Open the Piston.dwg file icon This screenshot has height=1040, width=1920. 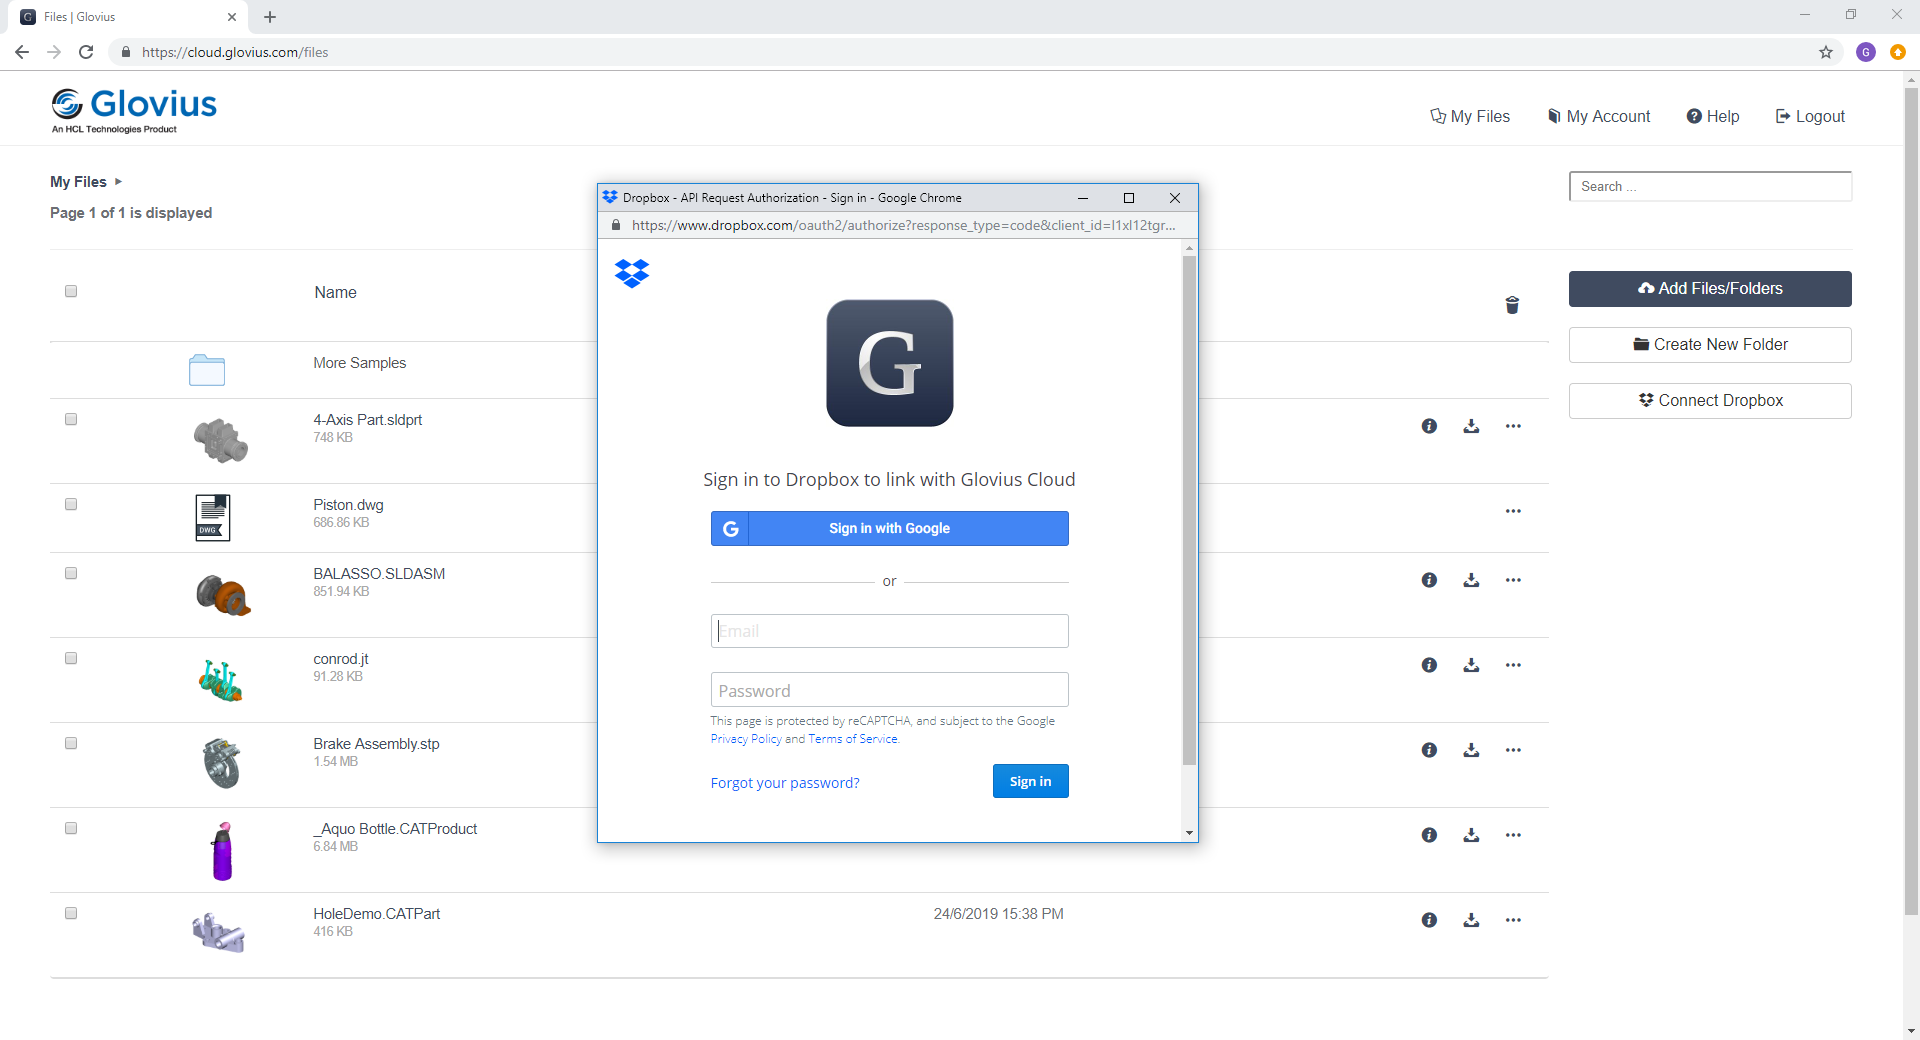pyautogui.click(x=212, y=518)
